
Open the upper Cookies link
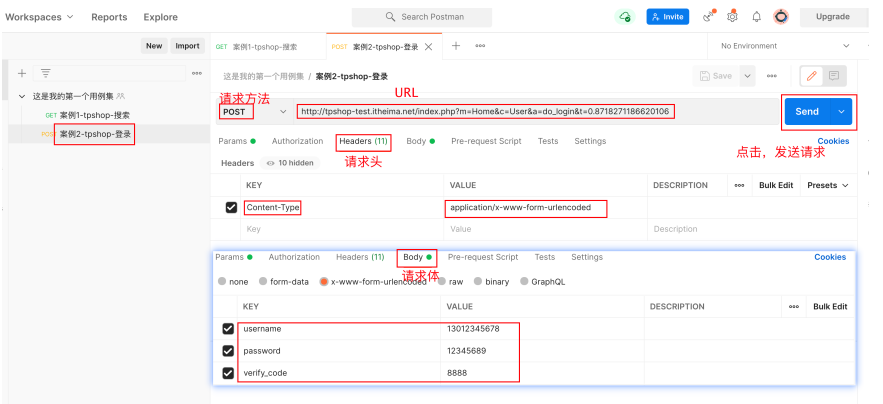click(x=833, y=141)
